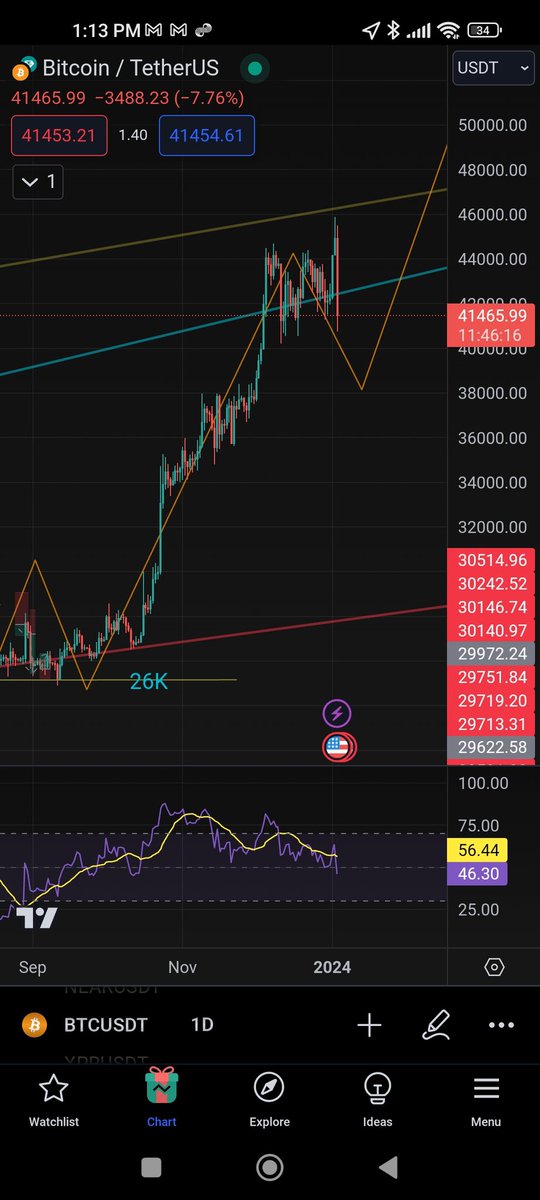Tap the Nov label on the time axis
Viewport: 540px width, 1200px height.
183,967
